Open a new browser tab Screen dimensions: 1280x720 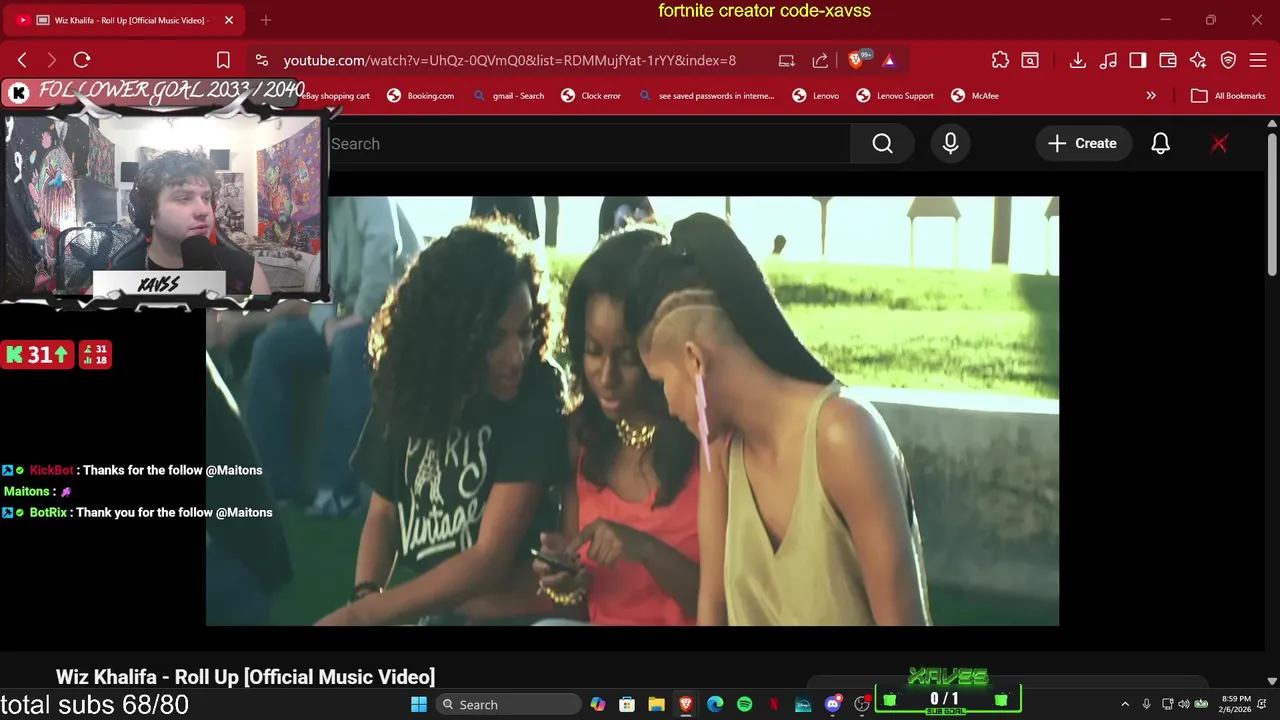(265, 20)
